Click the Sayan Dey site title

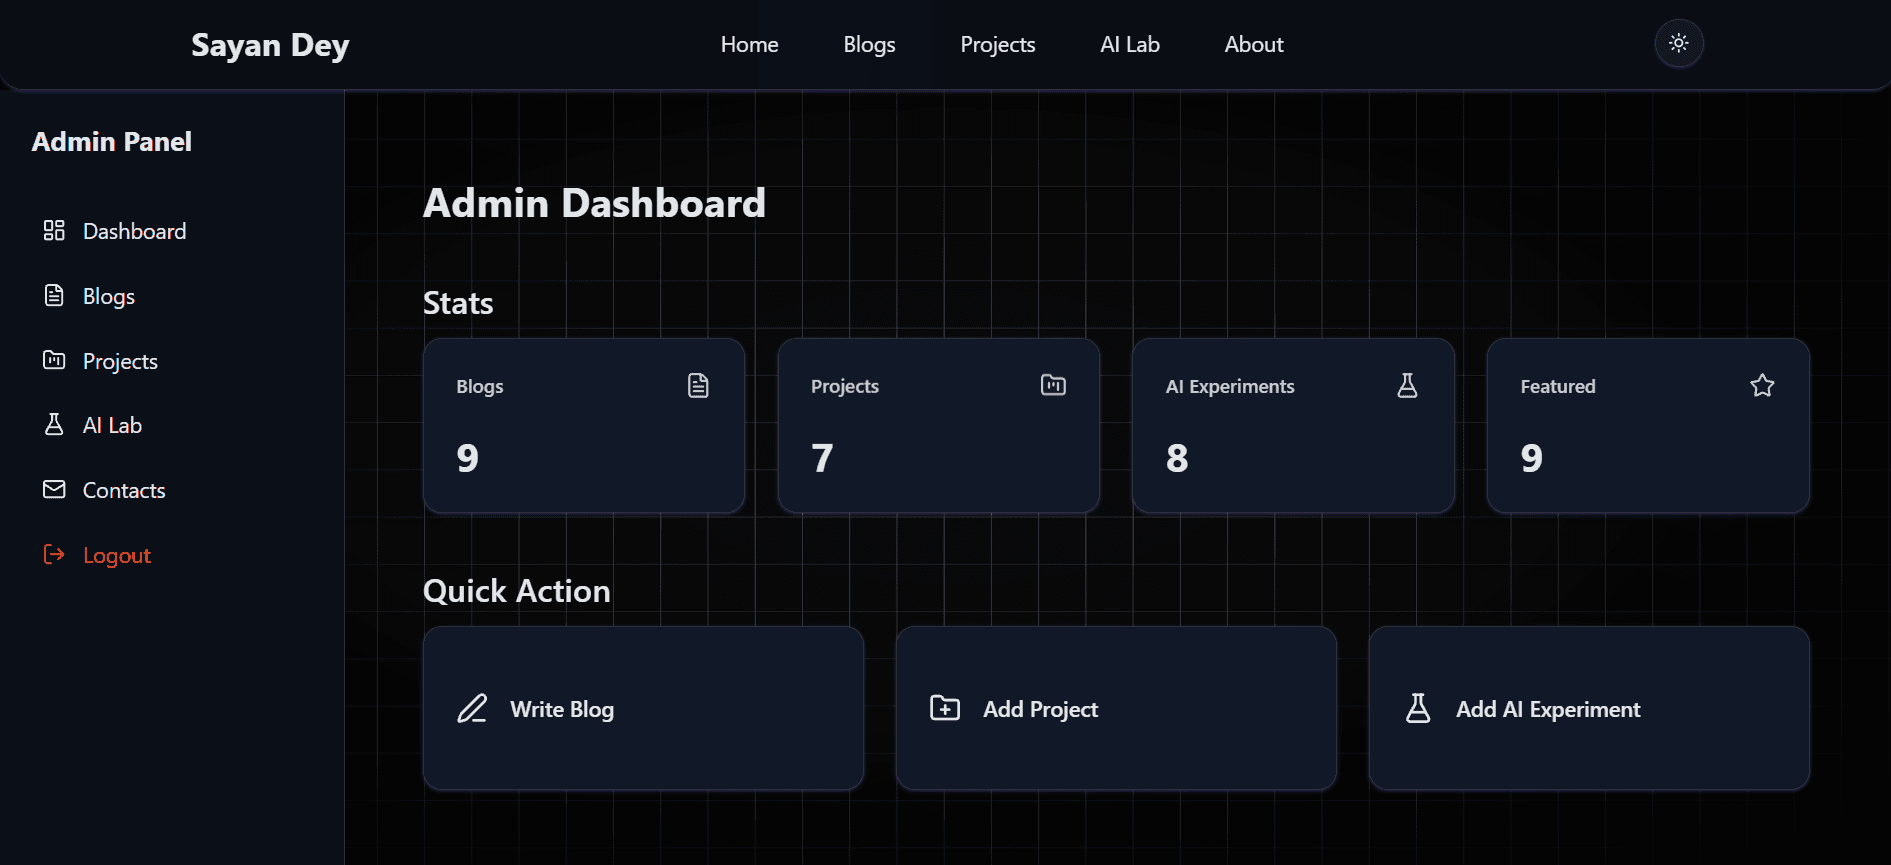click(x=270, y=46)
